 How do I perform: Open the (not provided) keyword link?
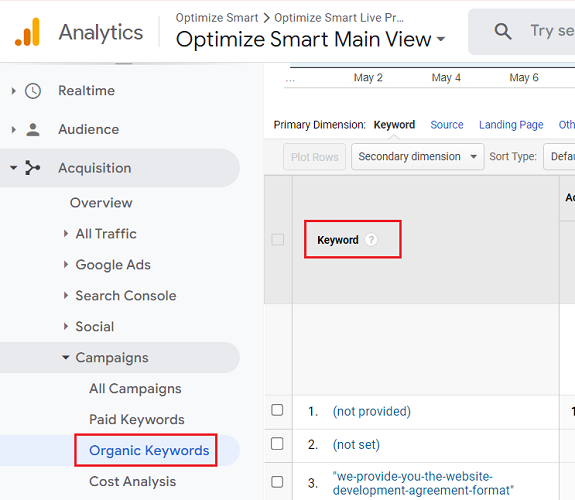click(371, 412)
